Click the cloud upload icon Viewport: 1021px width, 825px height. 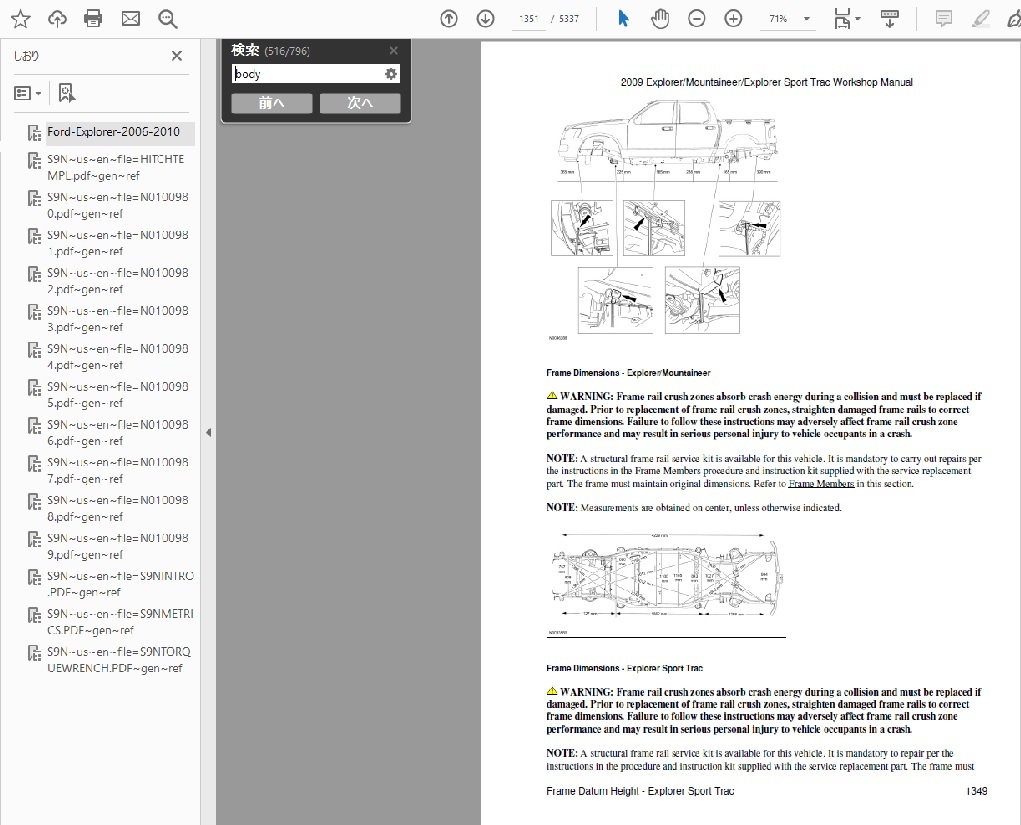click(57, 19)
